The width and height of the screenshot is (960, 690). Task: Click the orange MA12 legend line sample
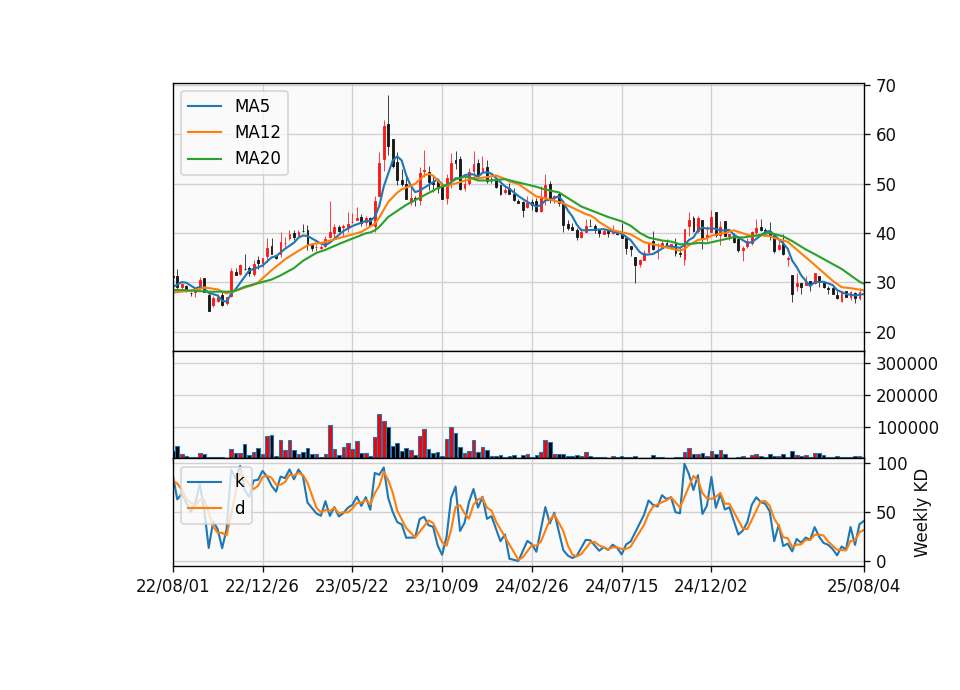click(x=204, y=132)
